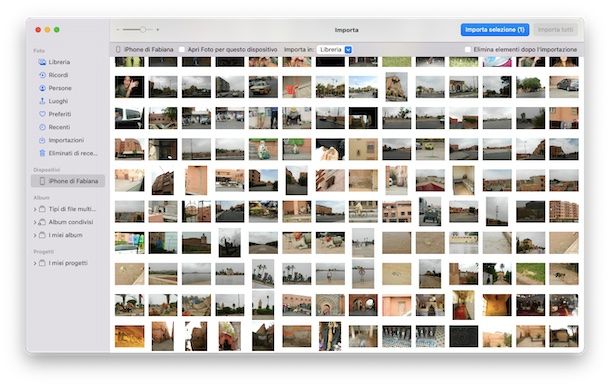
Task: Expand I miei album disclosure chevron
Action: (35, 235)
